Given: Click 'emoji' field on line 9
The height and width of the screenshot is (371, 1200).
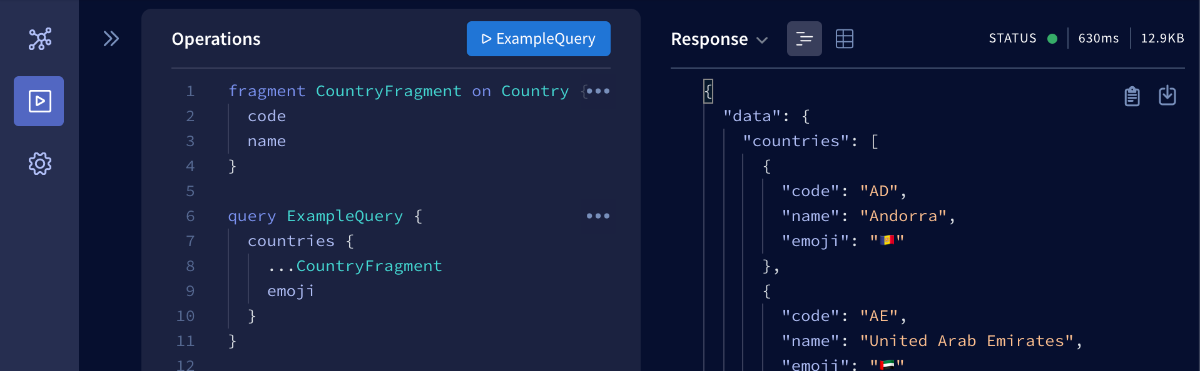Looking at the screenshot, I should tap(291, 291).
